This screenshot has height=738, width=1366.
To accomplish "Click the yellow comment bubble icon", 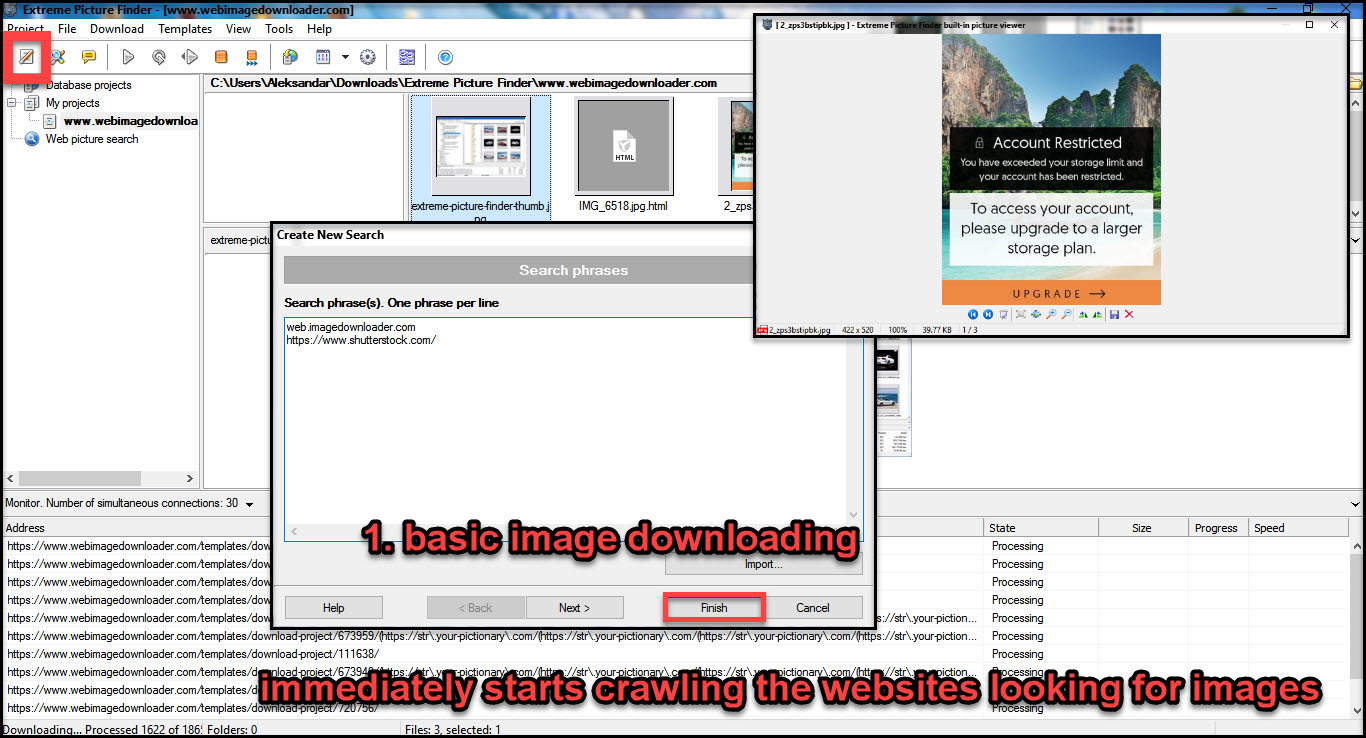I will (89, 57).
